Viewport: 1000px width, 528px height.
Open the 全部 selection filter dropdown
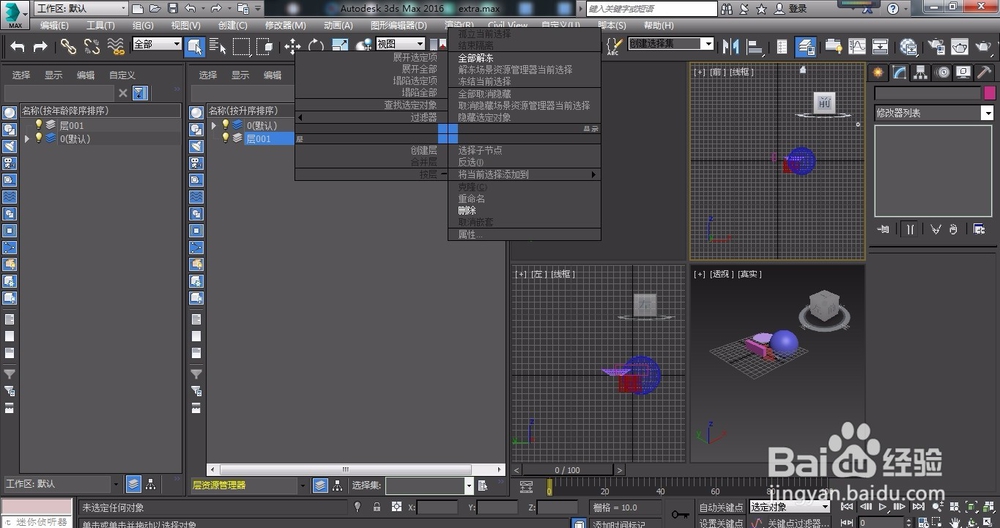coord(157,44)
